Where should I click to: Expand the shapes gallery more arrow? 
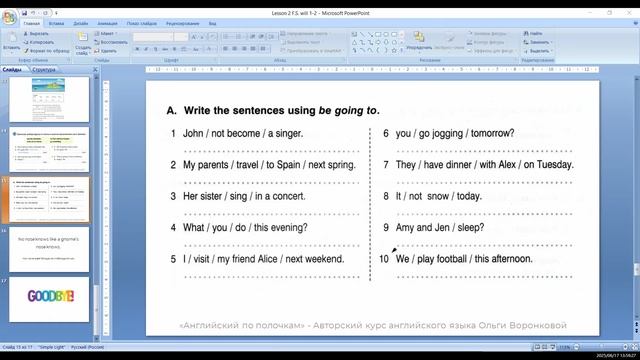click(402, 50)
